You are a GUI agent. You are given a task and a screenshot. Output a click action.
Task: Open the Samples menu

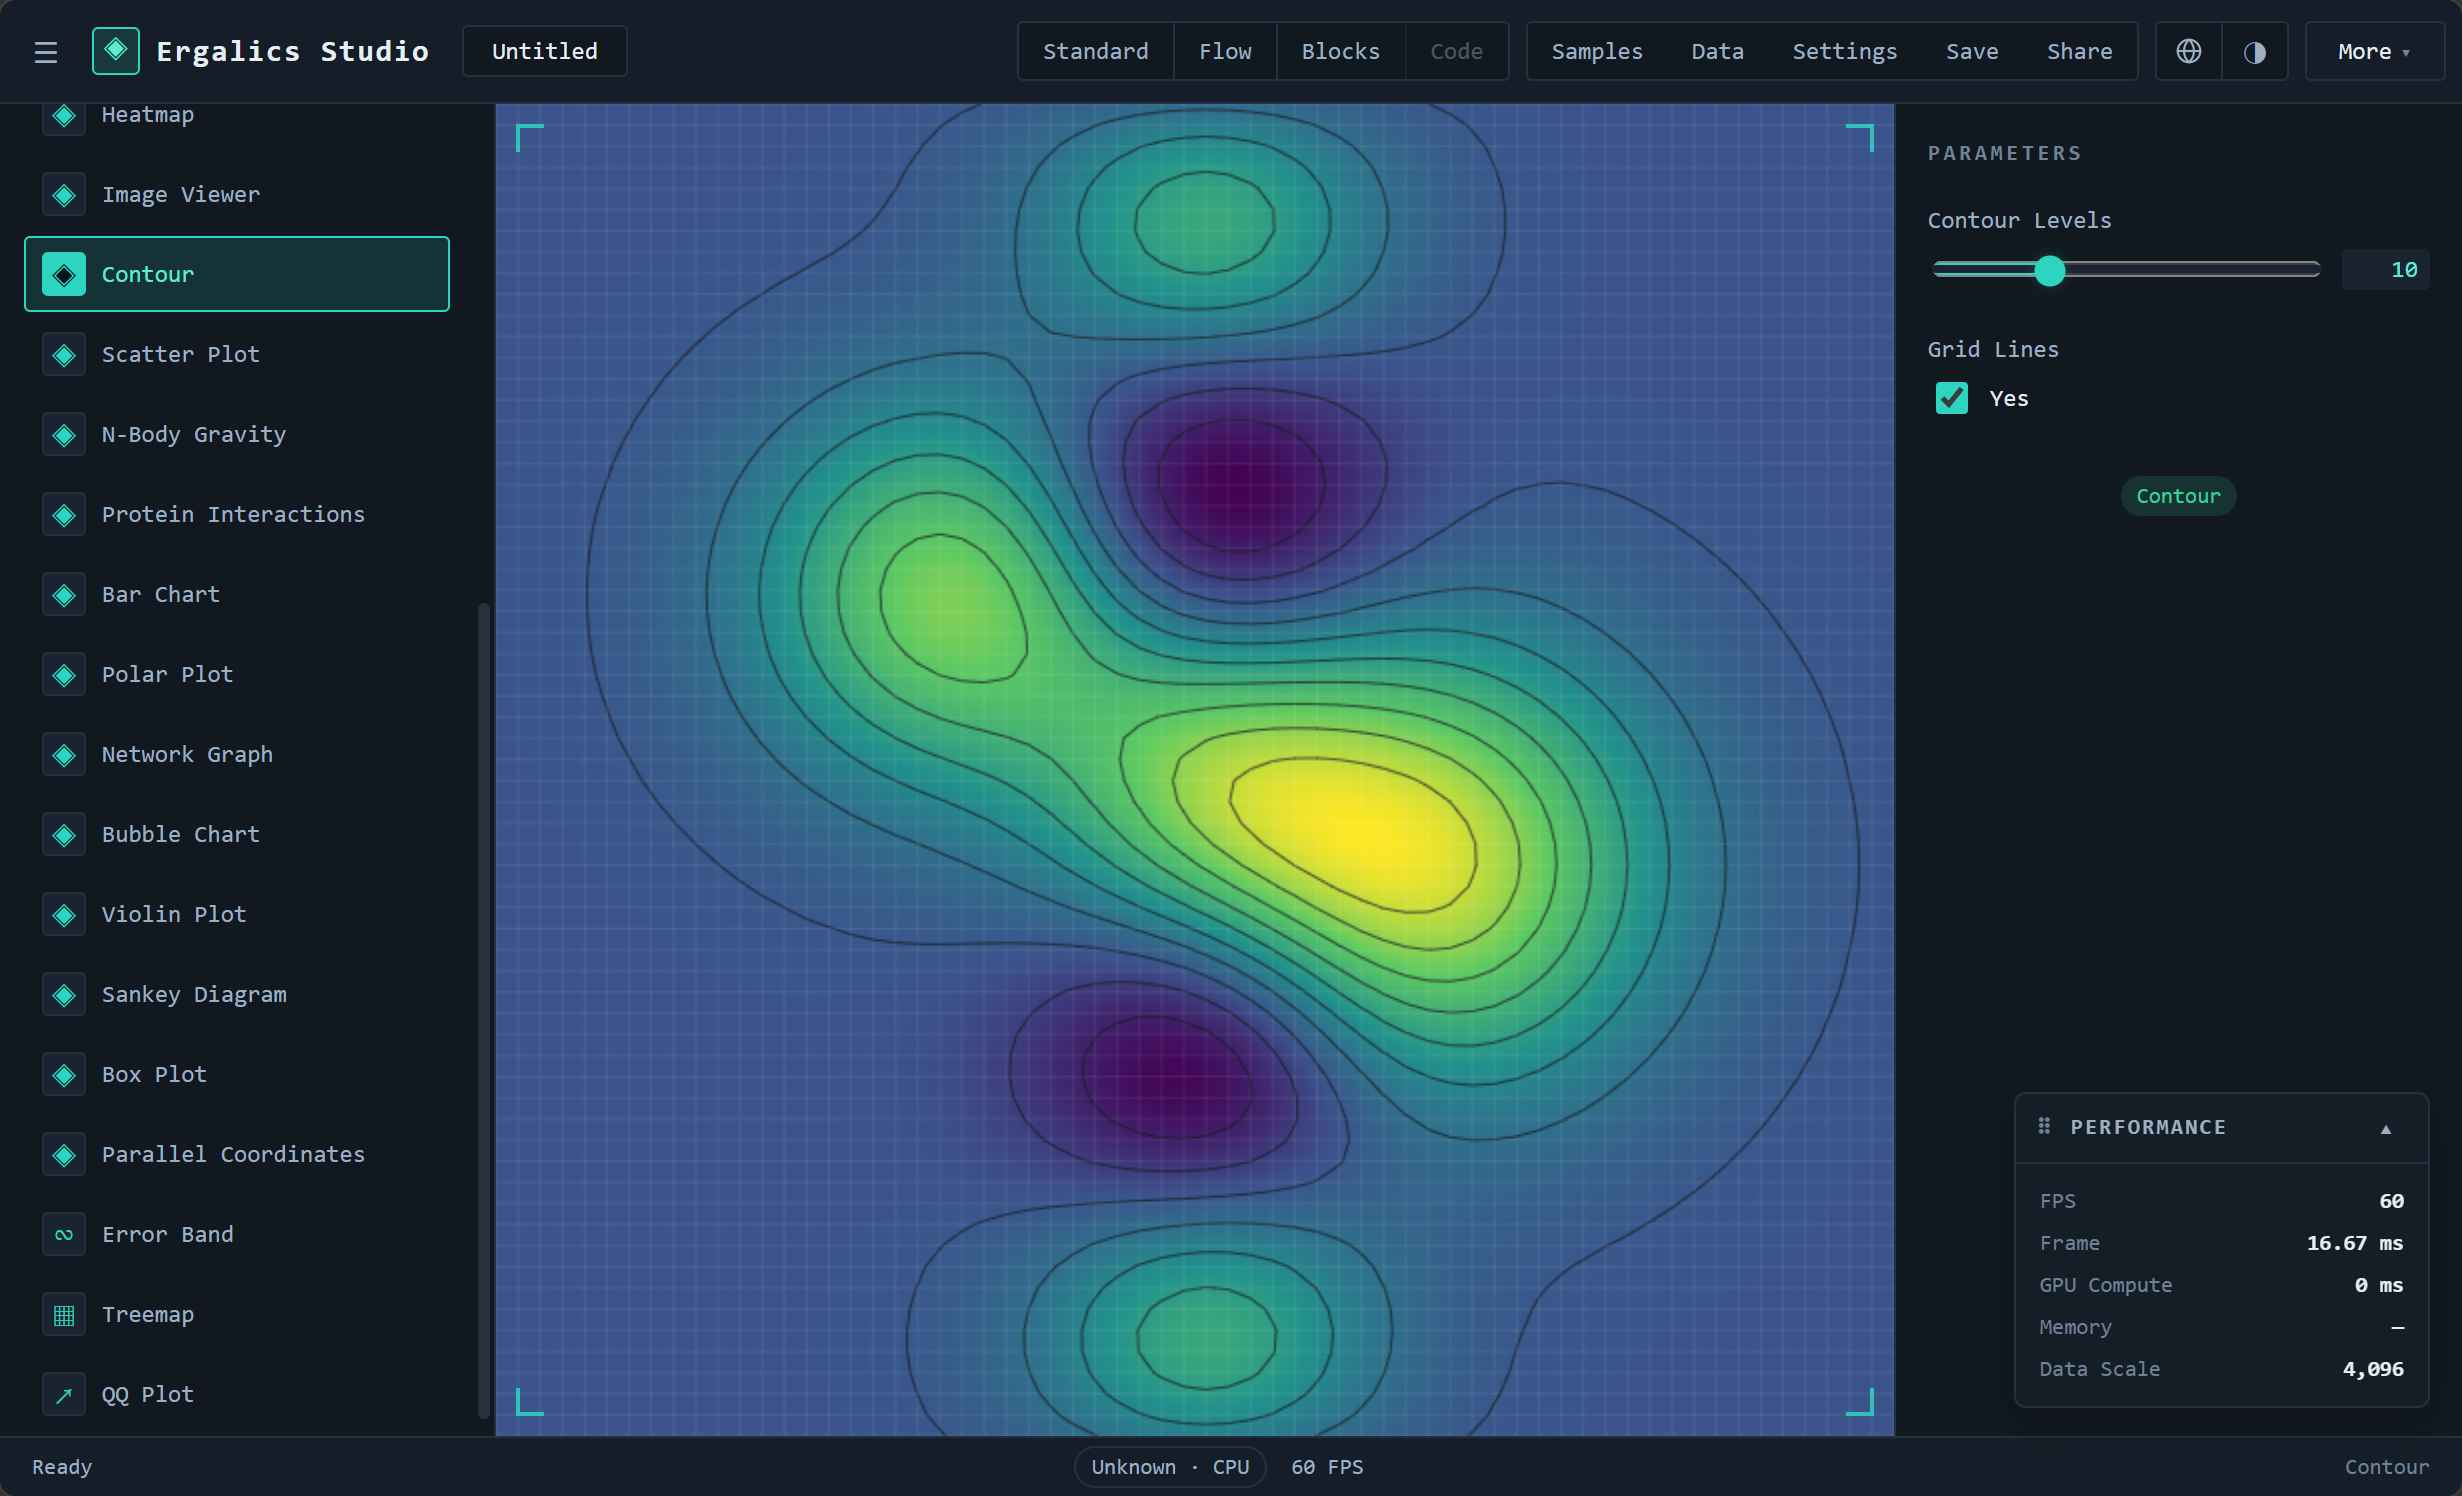(1597, 51)
